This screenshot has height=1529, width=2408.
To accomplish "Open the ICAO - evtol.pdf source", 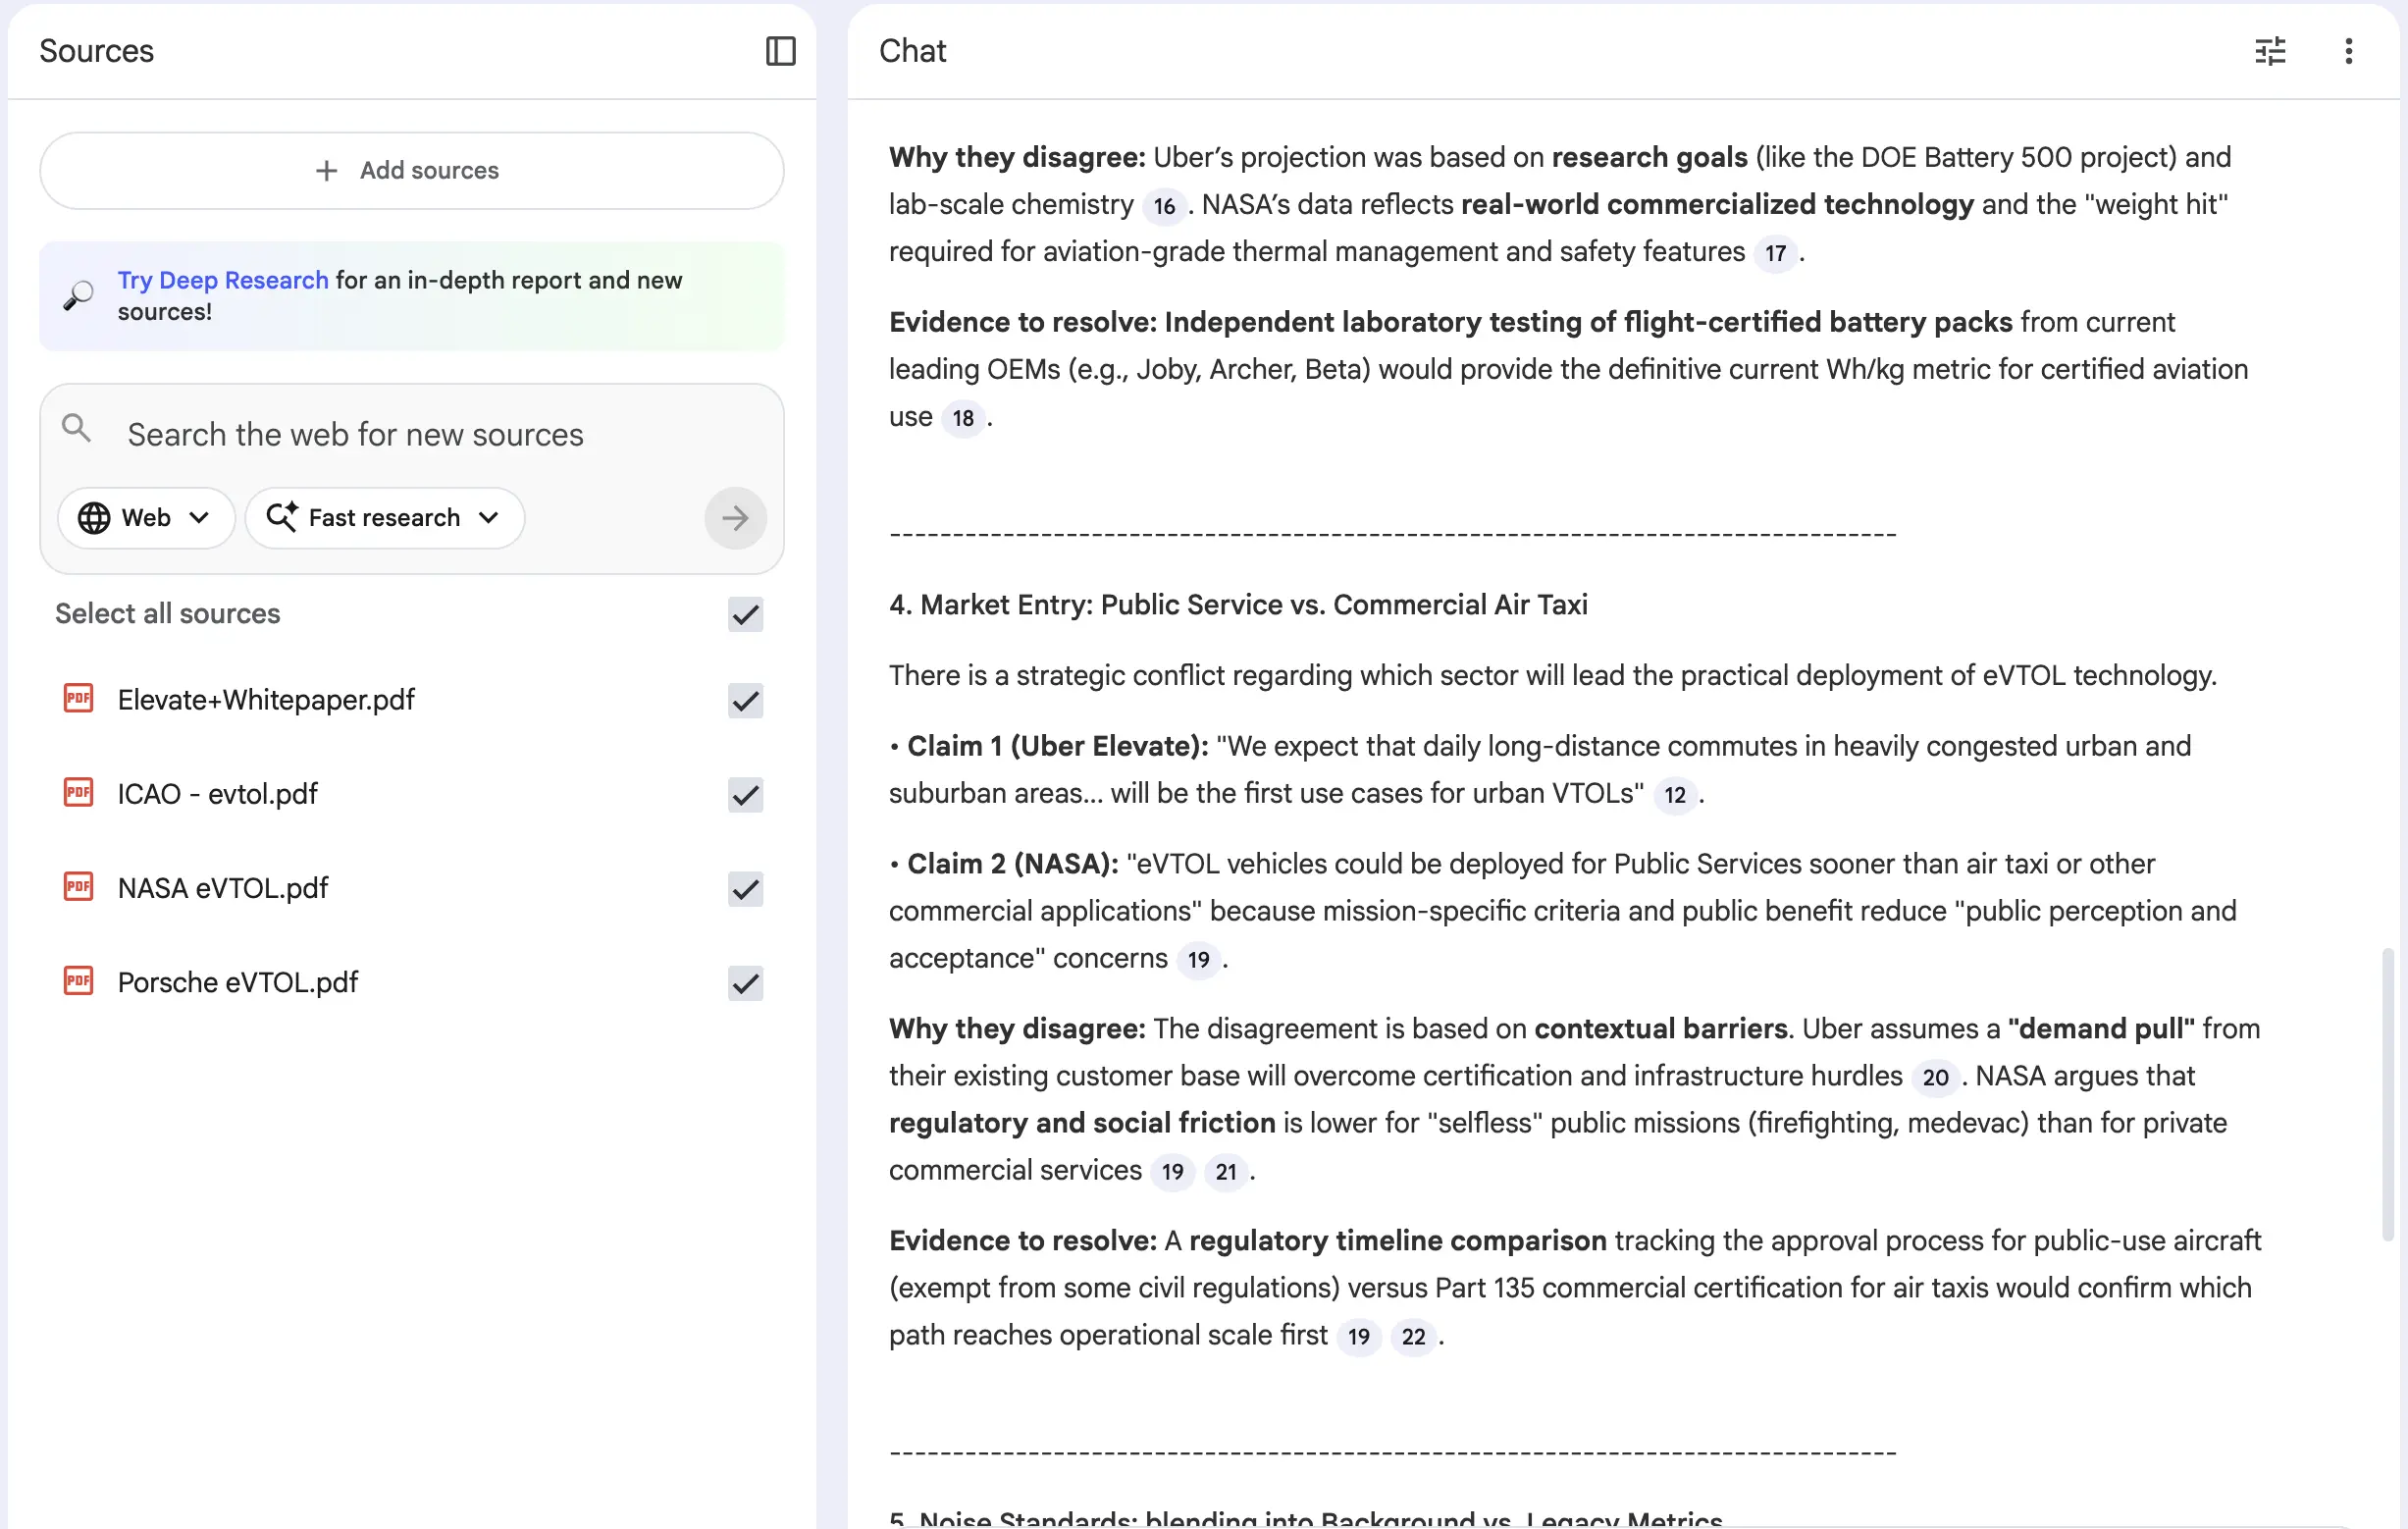I will (217, 794).
